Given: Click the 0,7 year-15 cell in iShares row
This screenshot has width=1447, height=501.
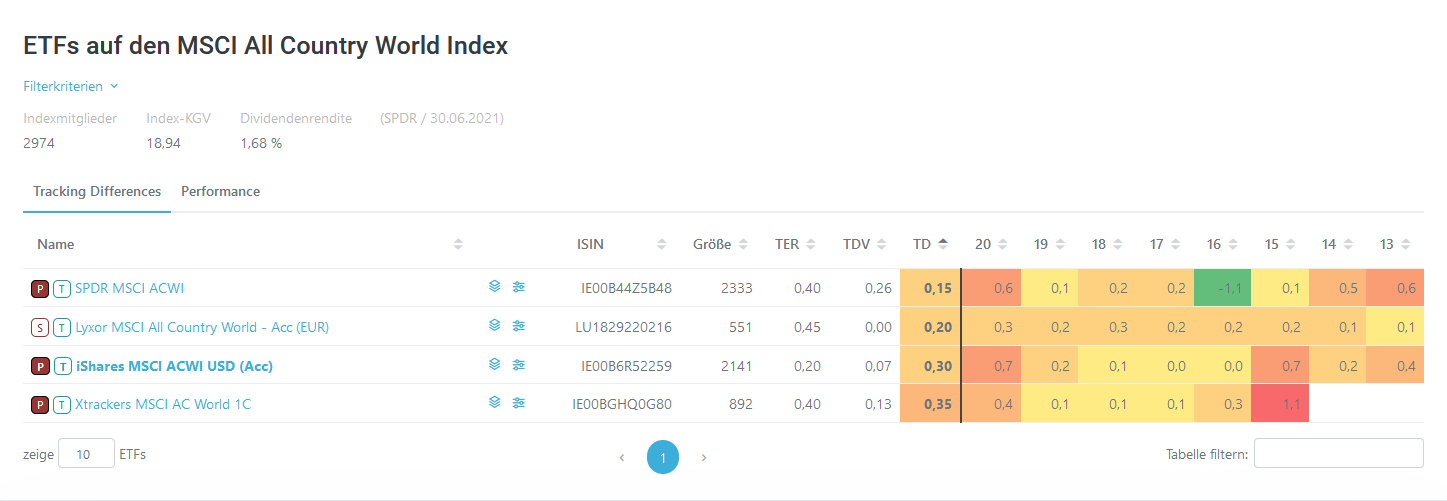Looking at the screenshot, I should (1280, 366).
